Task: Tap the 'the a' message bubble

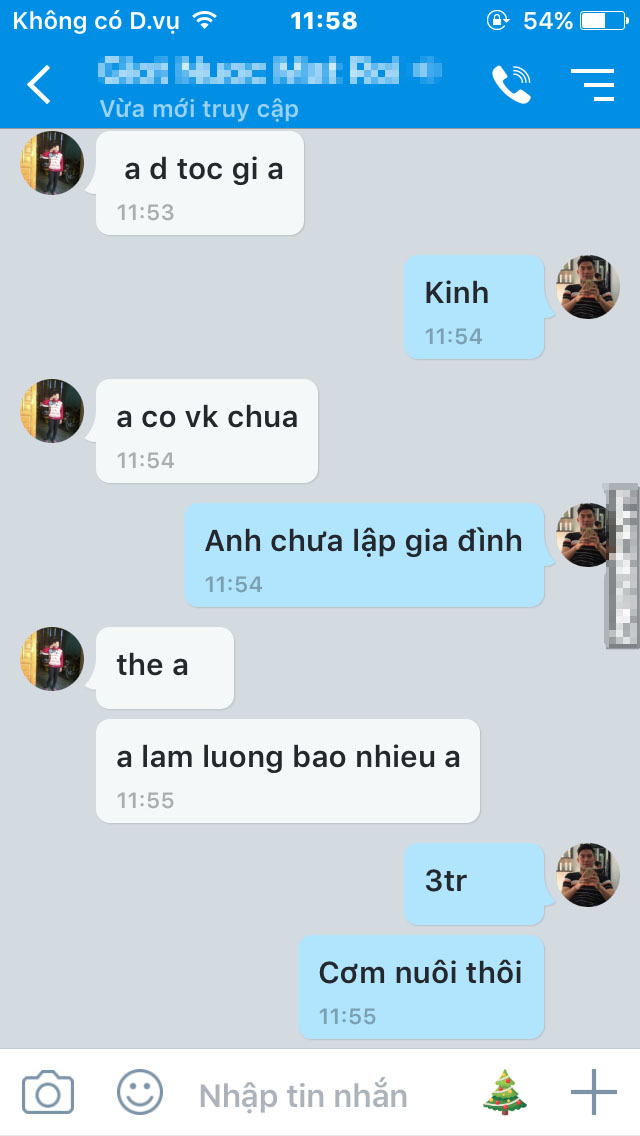Action: (165, 668)
